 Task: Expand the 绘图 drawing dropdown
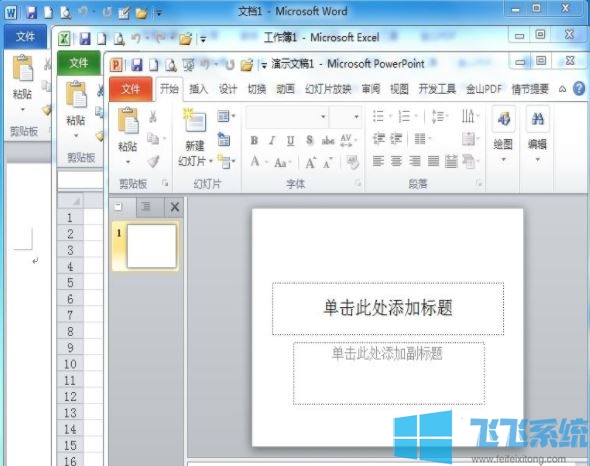(503, 160)
